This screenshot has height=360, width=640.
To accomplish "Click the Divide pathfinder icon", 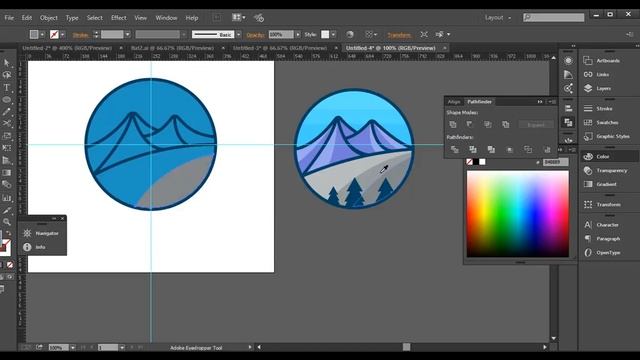I will click(454, 150).
